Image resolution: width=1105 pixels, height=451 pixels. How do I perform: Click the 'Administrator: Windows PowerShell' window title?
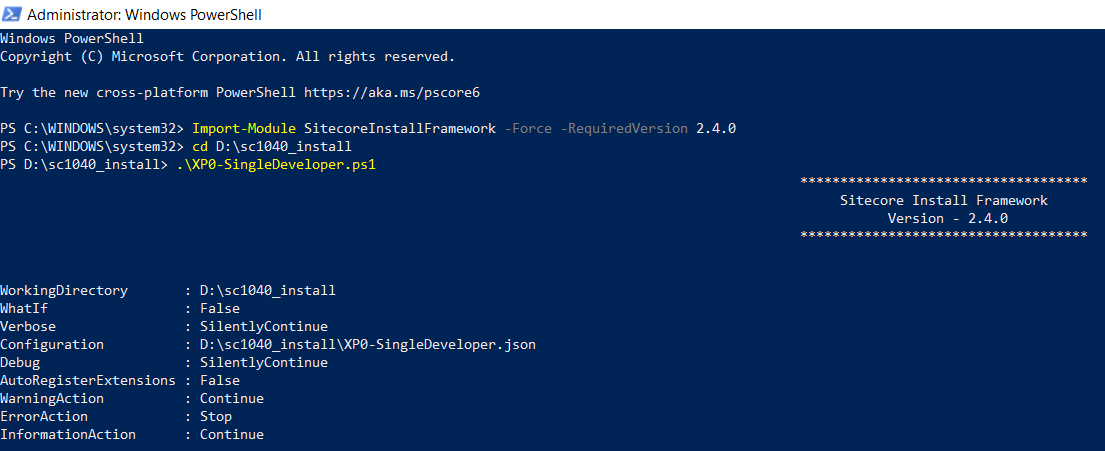click(145, 16)
